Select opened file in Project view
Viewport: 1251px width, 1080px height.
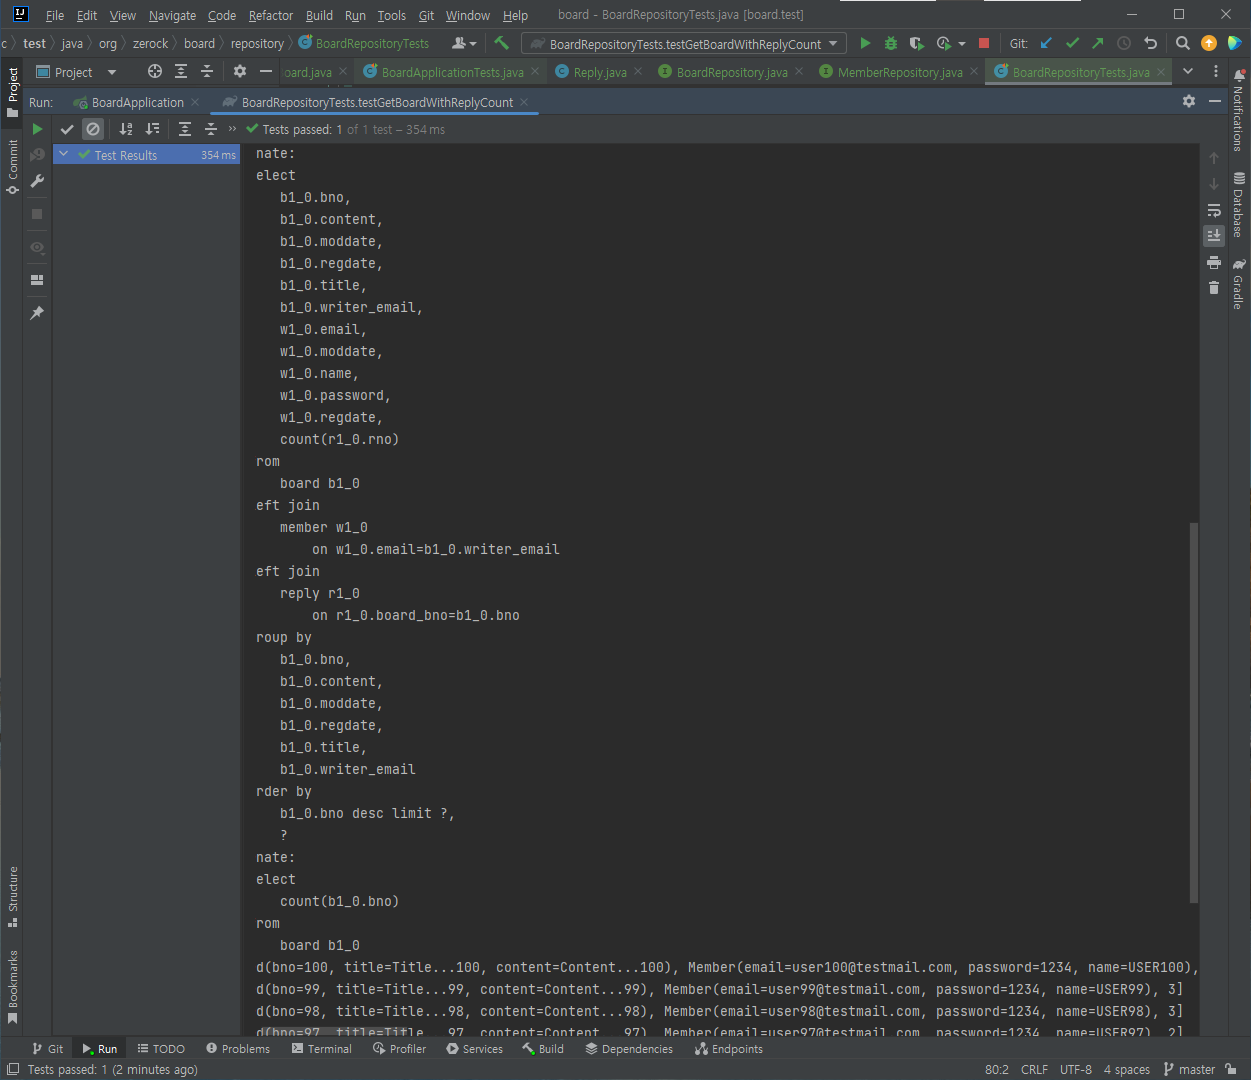point(154,71)
